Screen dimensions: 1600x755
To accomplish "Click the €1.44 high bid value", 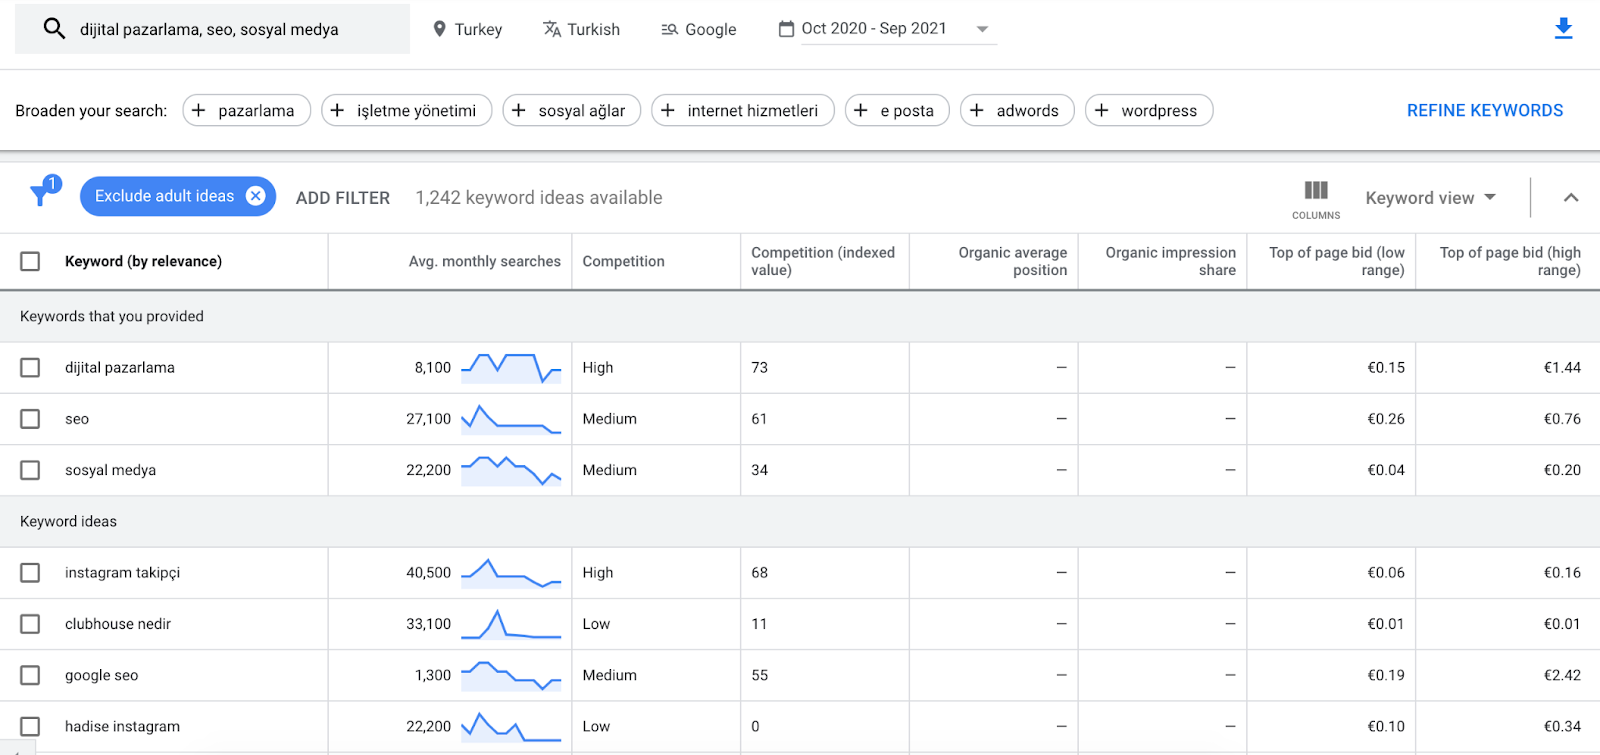I will (1562, 368).
